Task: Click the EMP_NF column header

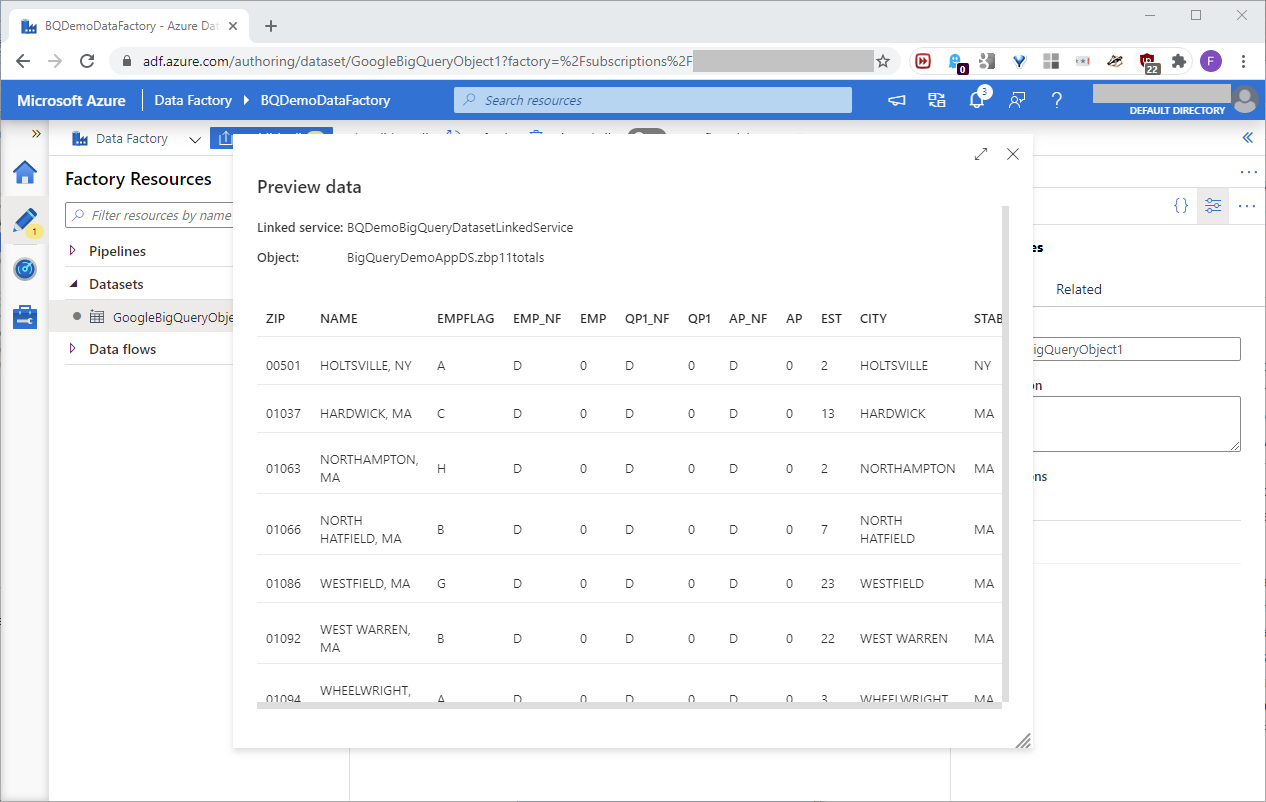Action: [537, 319]
